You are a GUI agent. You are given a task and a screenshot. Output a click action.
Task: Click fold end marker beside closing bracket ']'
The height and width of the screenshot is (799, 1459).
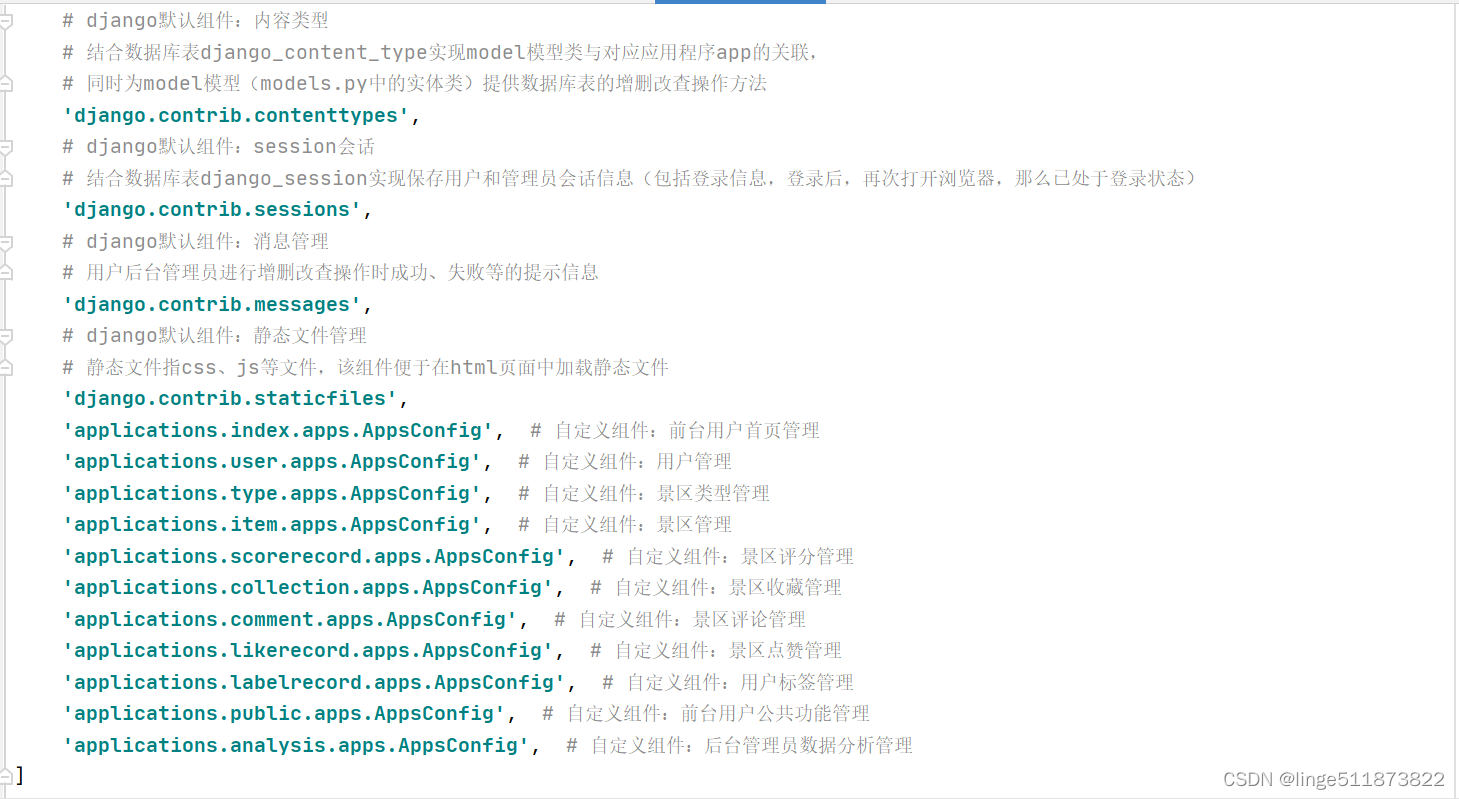click(5, 776)
